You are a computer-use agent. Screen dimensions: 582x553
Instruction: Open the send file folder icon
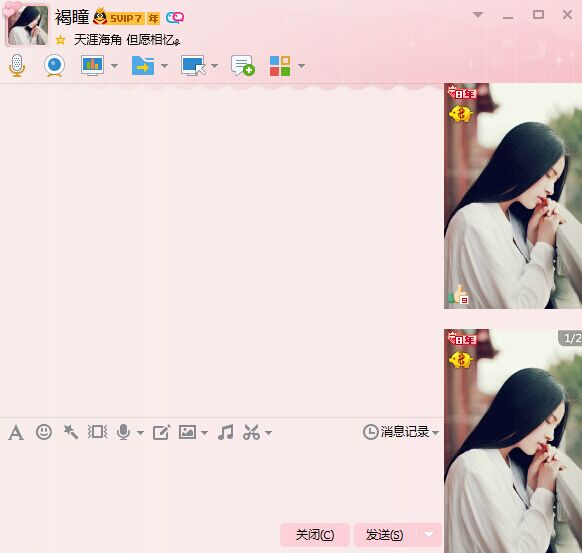(x=143, y=66)
